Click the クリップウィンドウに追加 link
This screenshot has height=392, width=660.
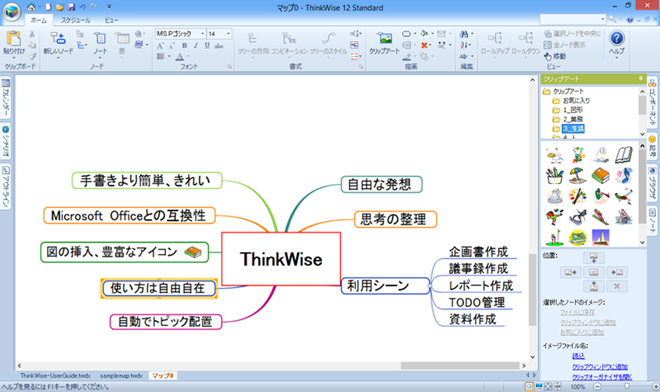pyautogui.click(x=599, y=367)
